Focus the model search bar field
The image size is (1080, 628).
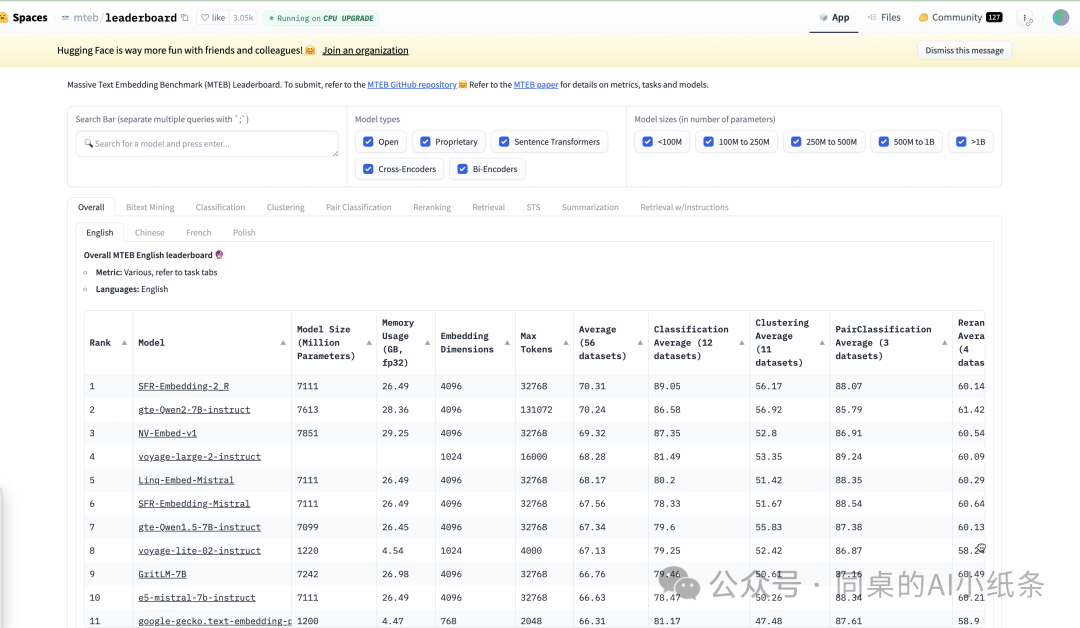tap(207, 144)
